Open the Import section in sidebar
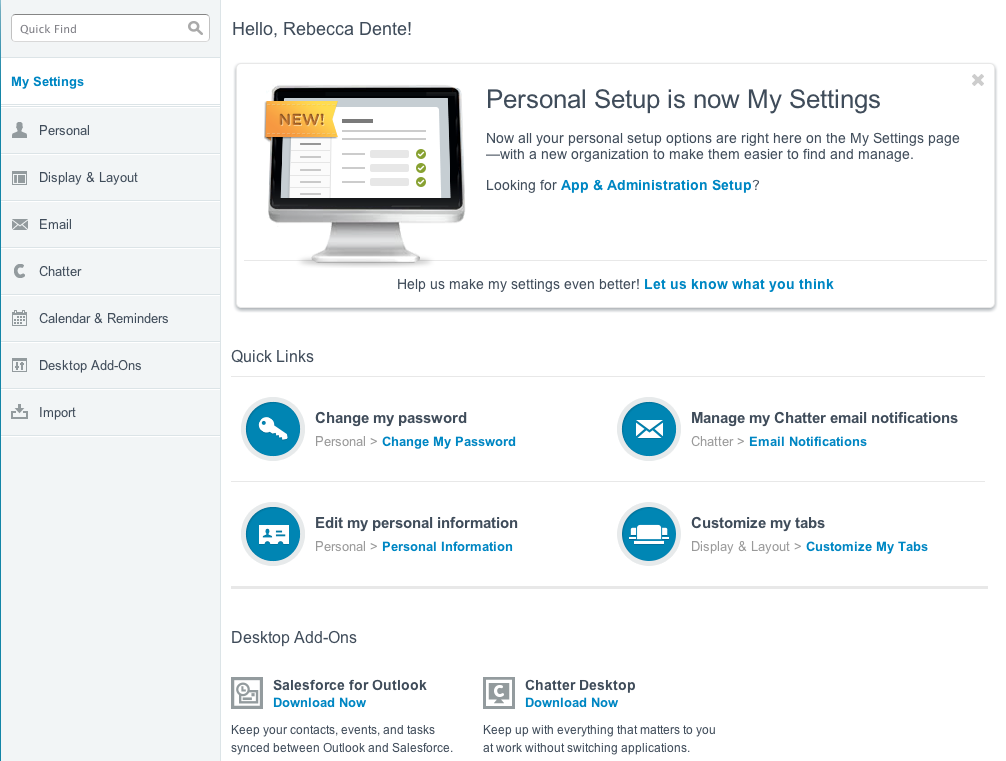Viewport: 1006px width, 761px height. (x=57, y=412)
